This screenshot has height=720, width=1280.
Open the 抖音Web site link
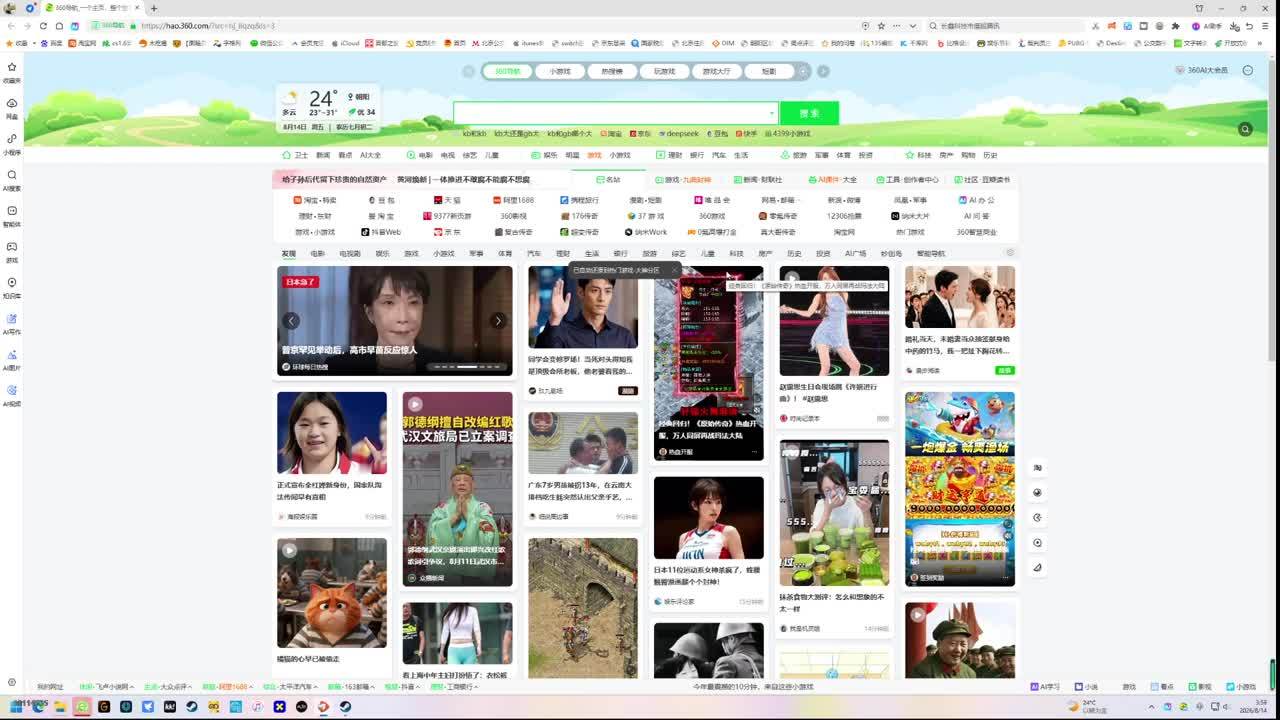click(381, 232)
